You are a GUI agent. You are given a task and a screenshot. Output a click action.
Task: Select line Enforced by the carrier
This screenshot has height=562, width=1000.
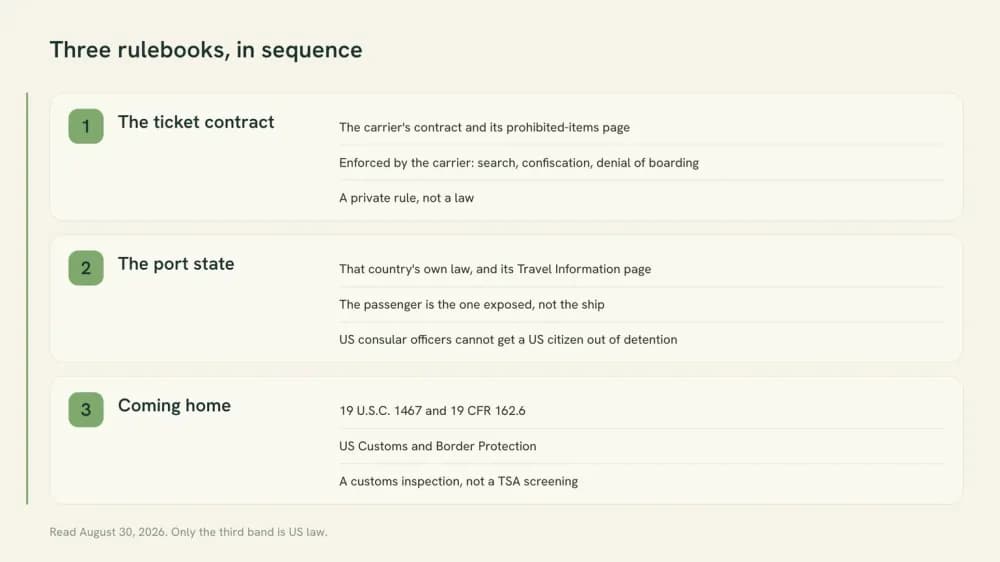tap(518, 163)
